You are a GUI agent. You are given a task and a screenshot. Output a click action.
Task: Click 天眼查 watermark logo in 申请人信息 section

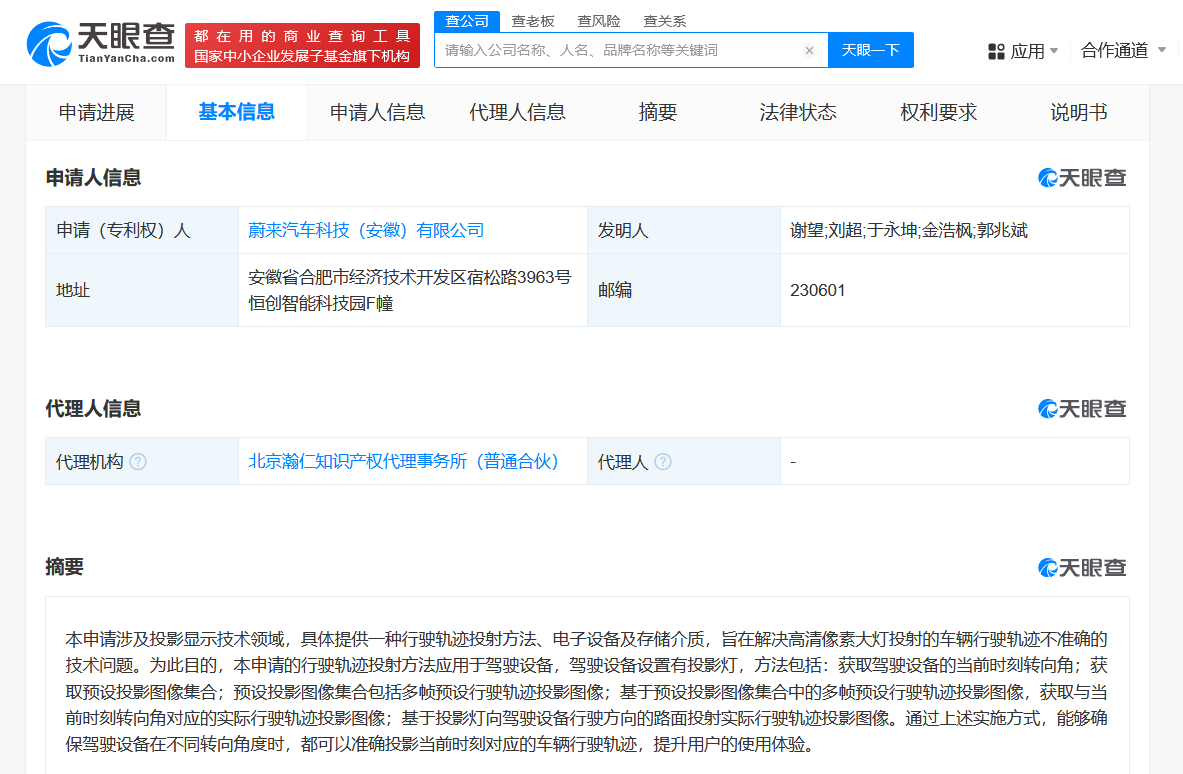(1082, 178)
